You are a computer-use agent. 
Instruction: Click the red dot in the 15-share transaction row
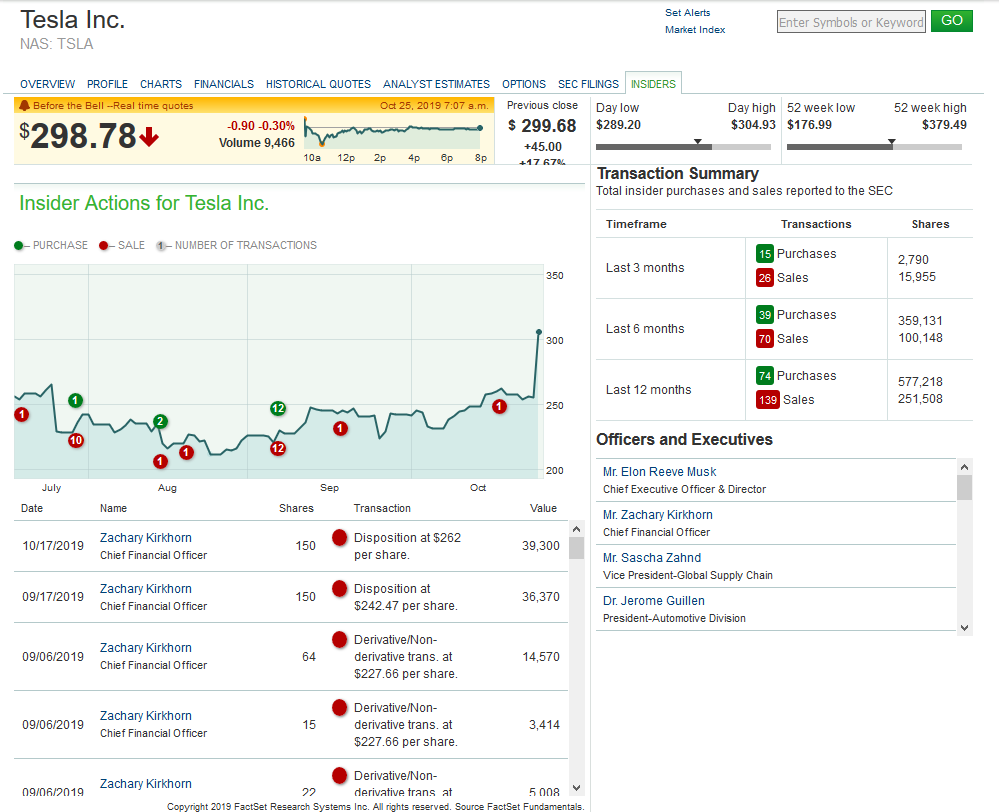pyautogui.click(x=340, y=707)
